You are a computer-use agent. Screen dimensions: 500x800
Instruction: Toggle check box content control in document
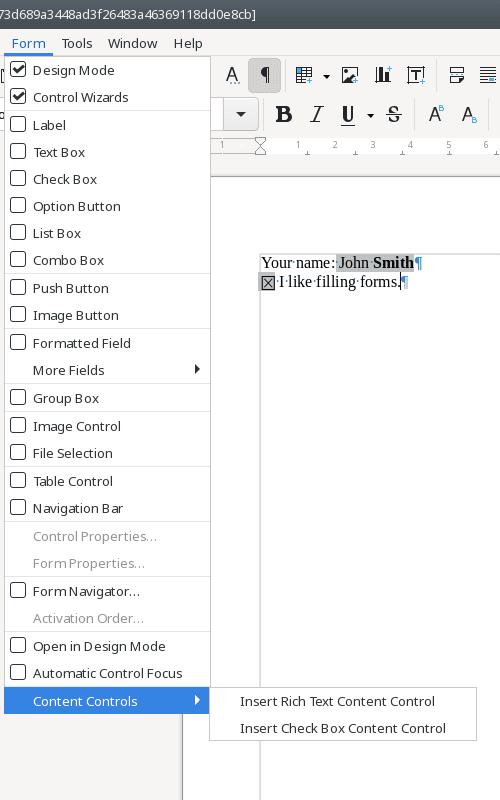pyautogui.click(x=268, y=282)
